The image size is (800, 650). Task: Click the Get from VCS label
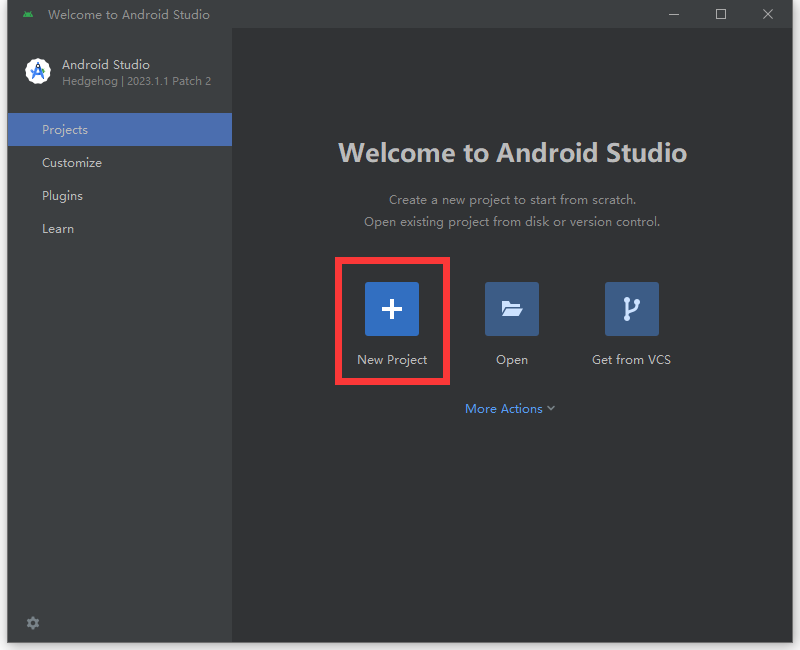[x=632, y=360]
